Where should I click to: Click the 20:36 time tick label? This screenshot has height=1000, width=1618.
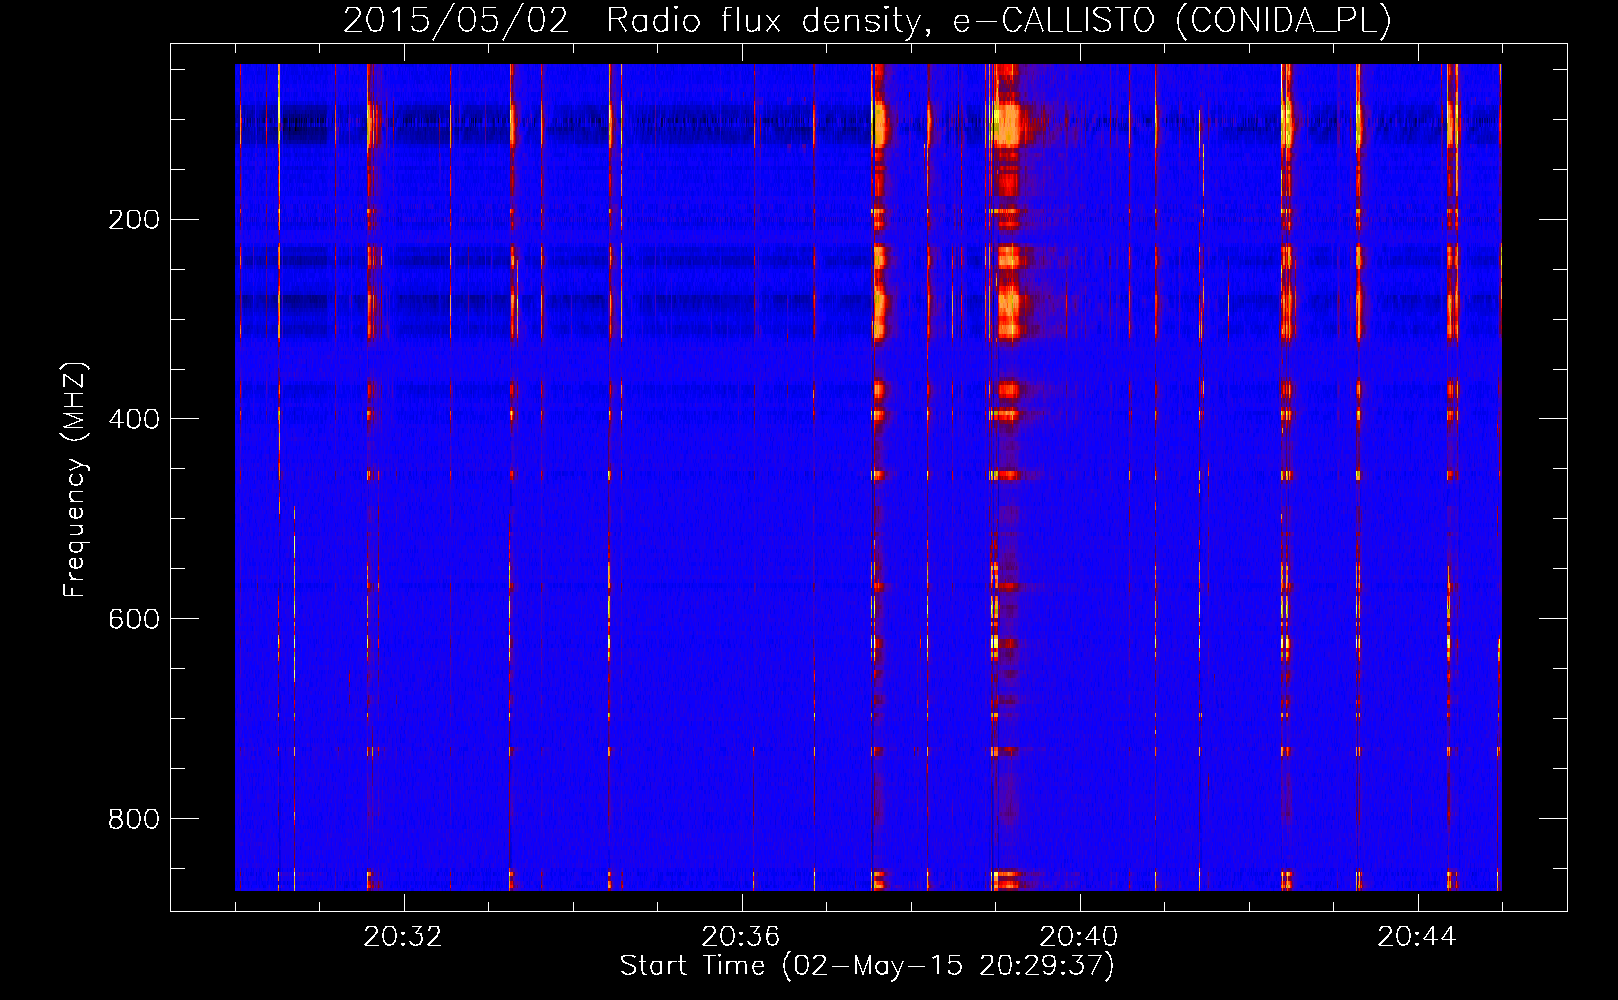click(741, 937)
